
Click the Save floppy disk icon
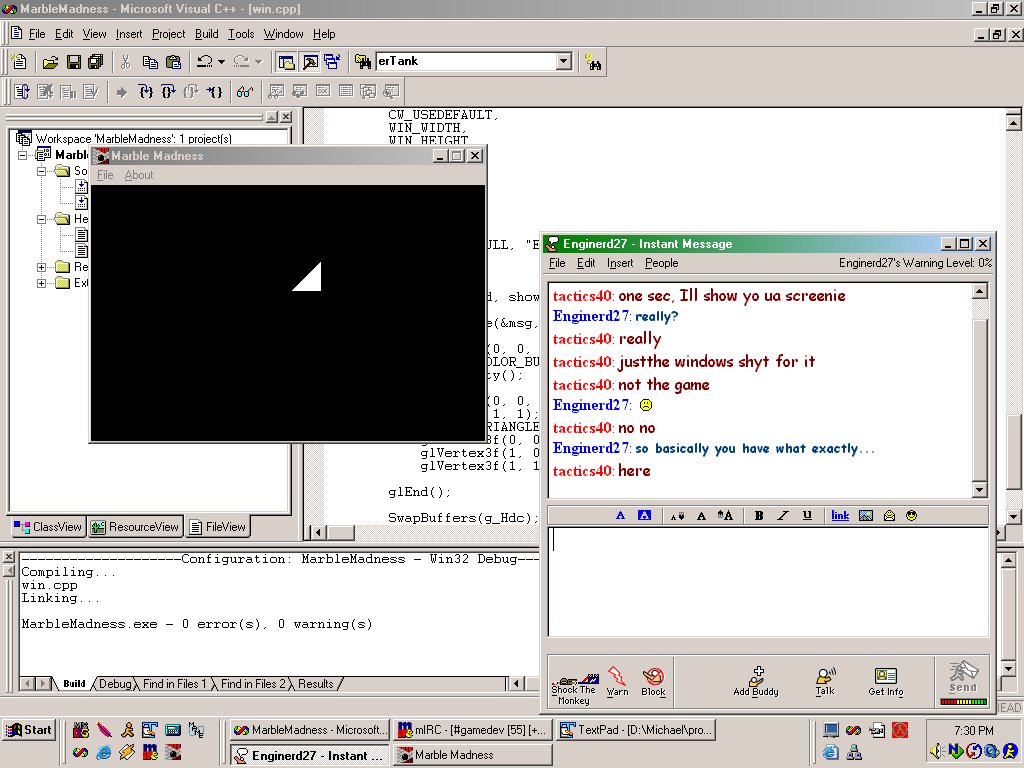coord(74,62)
